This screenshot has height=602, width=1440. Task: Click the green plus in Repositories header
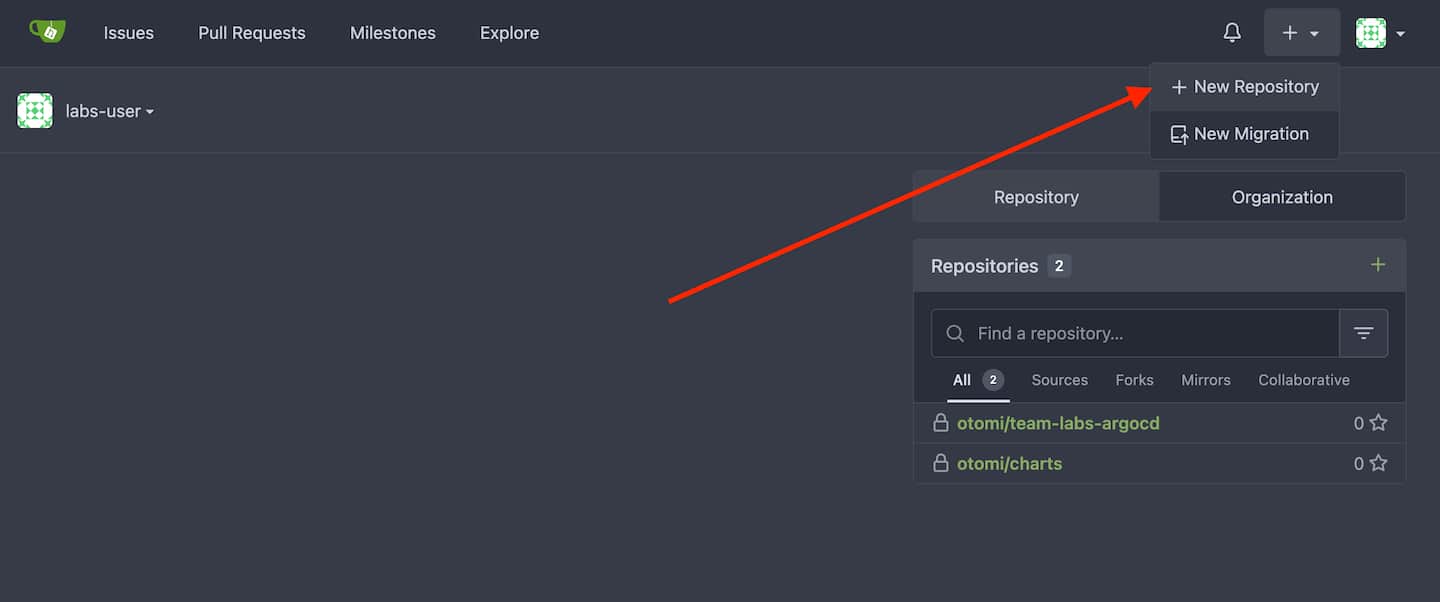coord(1378,265)
